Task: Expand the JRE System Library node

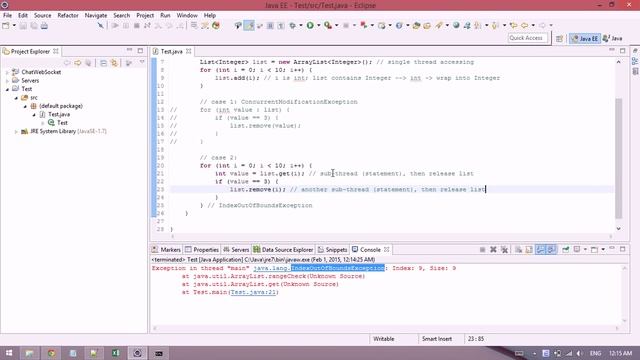Action: click(16, 131)
